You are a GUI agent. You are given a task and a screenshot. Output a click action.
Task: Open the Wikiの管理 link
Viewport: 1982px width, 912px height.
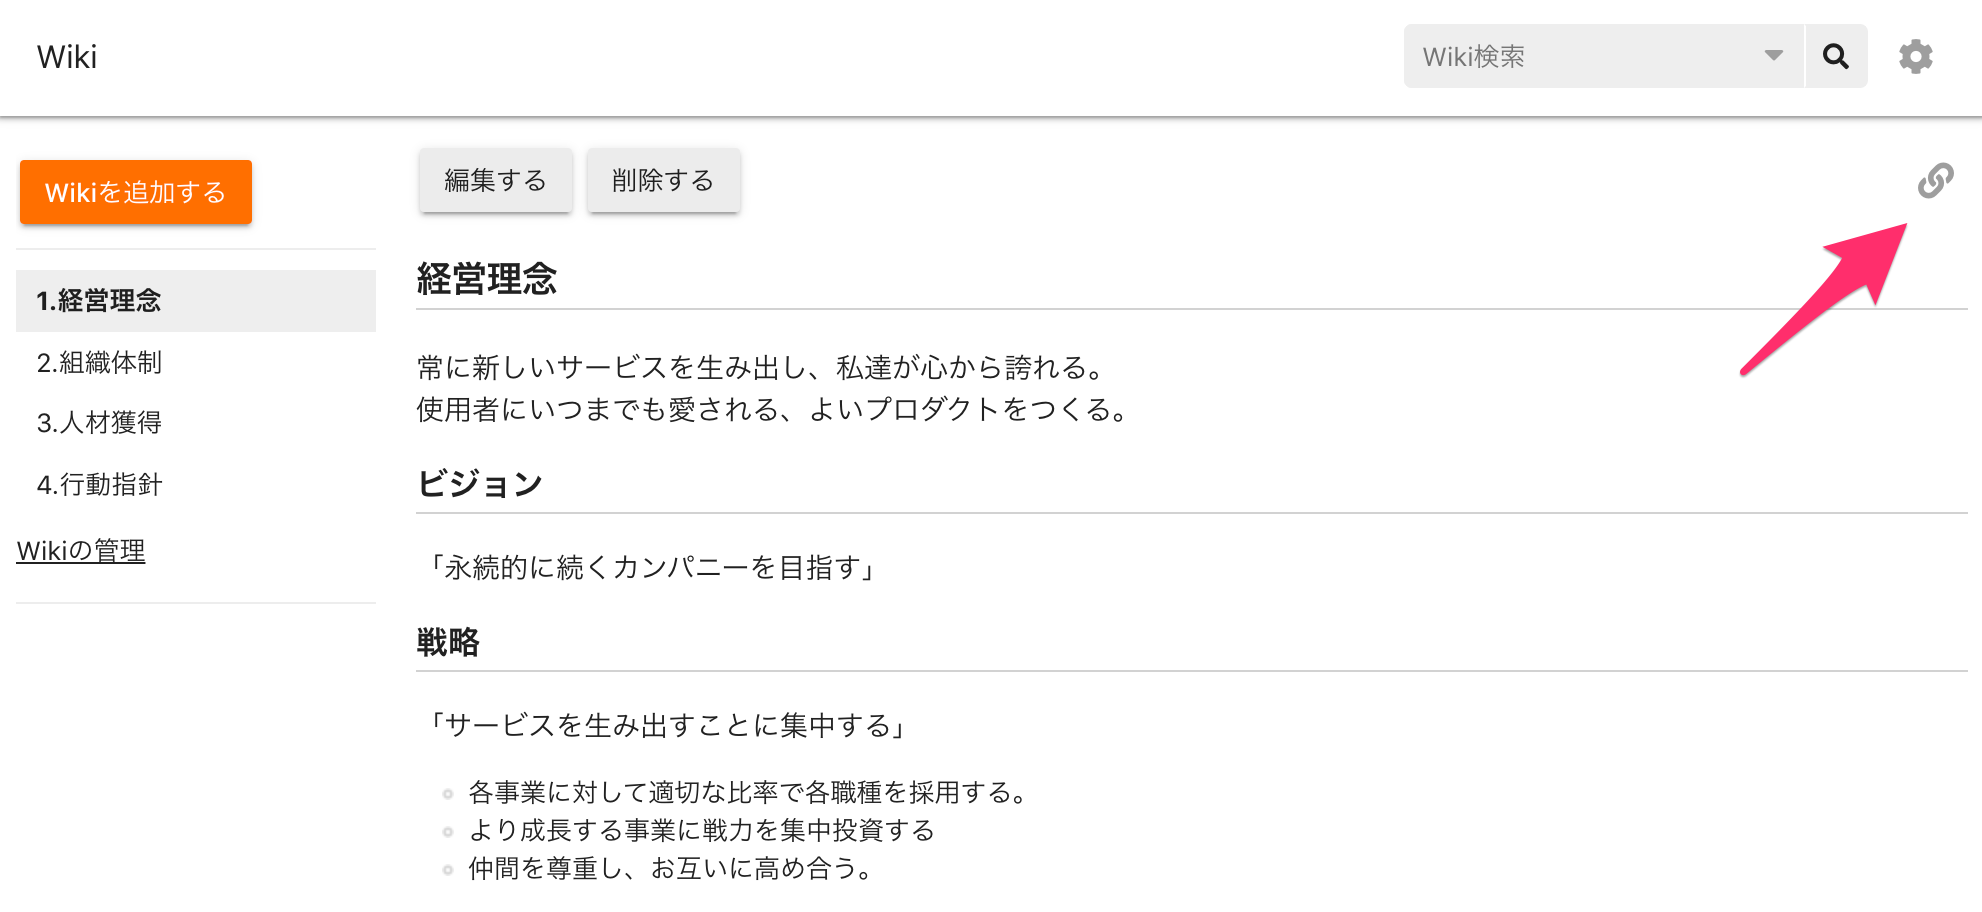point(81,550)
